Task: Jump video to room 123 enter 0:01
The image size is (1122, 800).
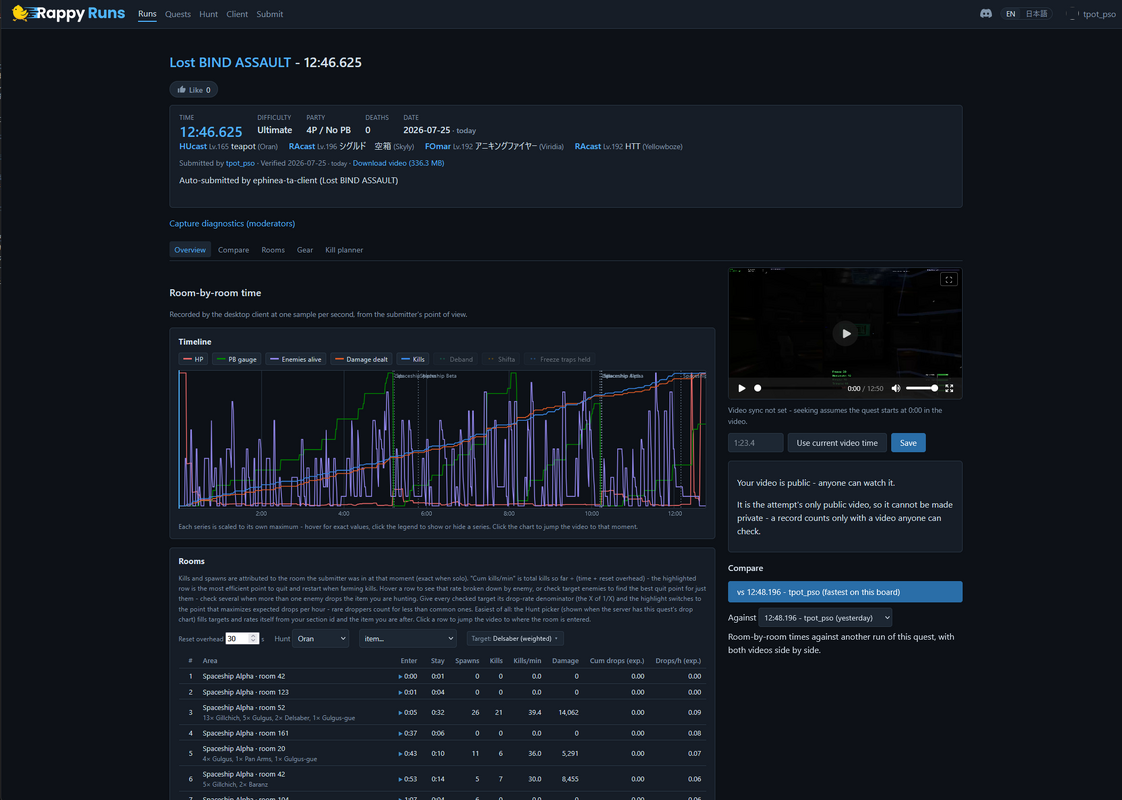Action: [408, 692]
